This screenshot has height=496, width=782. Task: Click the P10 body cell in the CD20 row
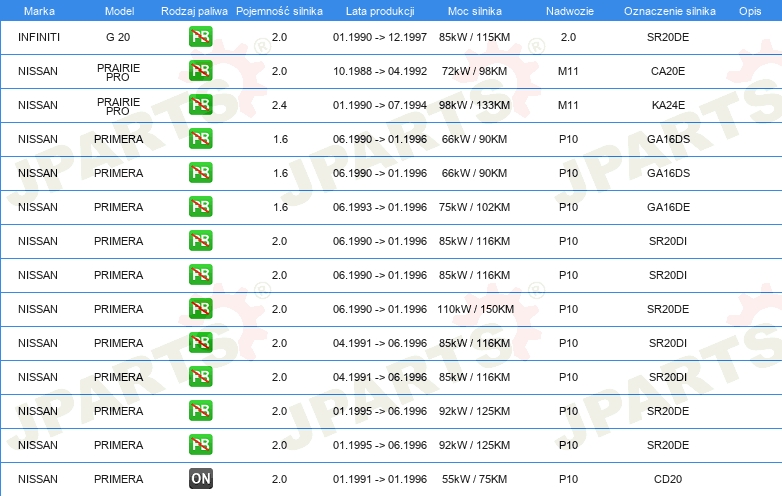click(568, 479)
